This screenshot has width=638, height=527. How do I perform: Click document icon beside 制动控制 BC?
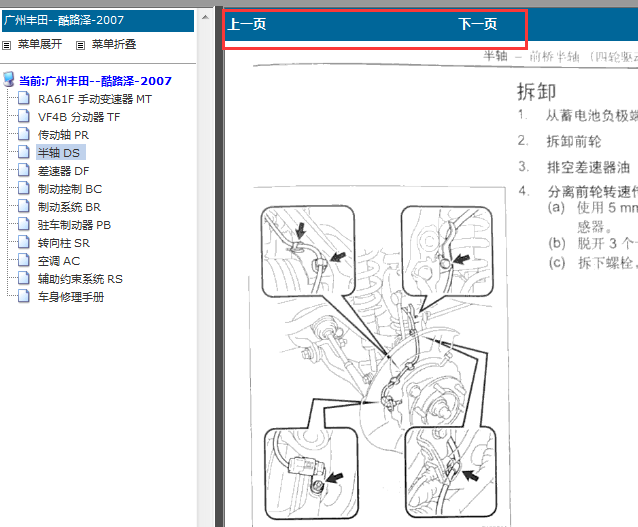(x=24, y=188)
